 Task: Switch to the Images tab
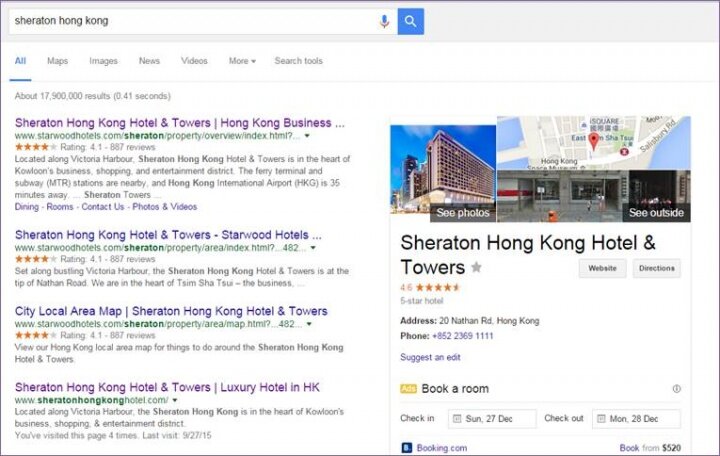click(103, 61)
